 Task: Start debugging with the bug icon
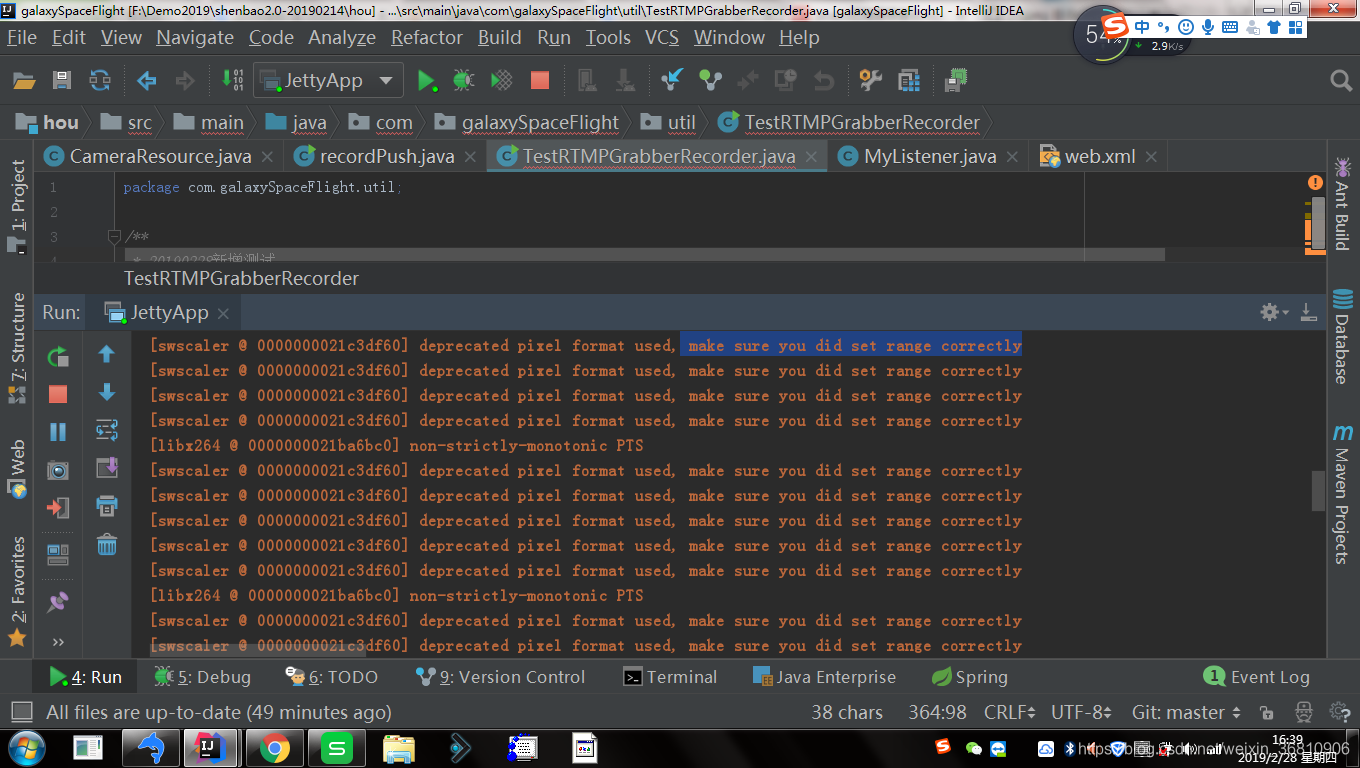point(463,80)
